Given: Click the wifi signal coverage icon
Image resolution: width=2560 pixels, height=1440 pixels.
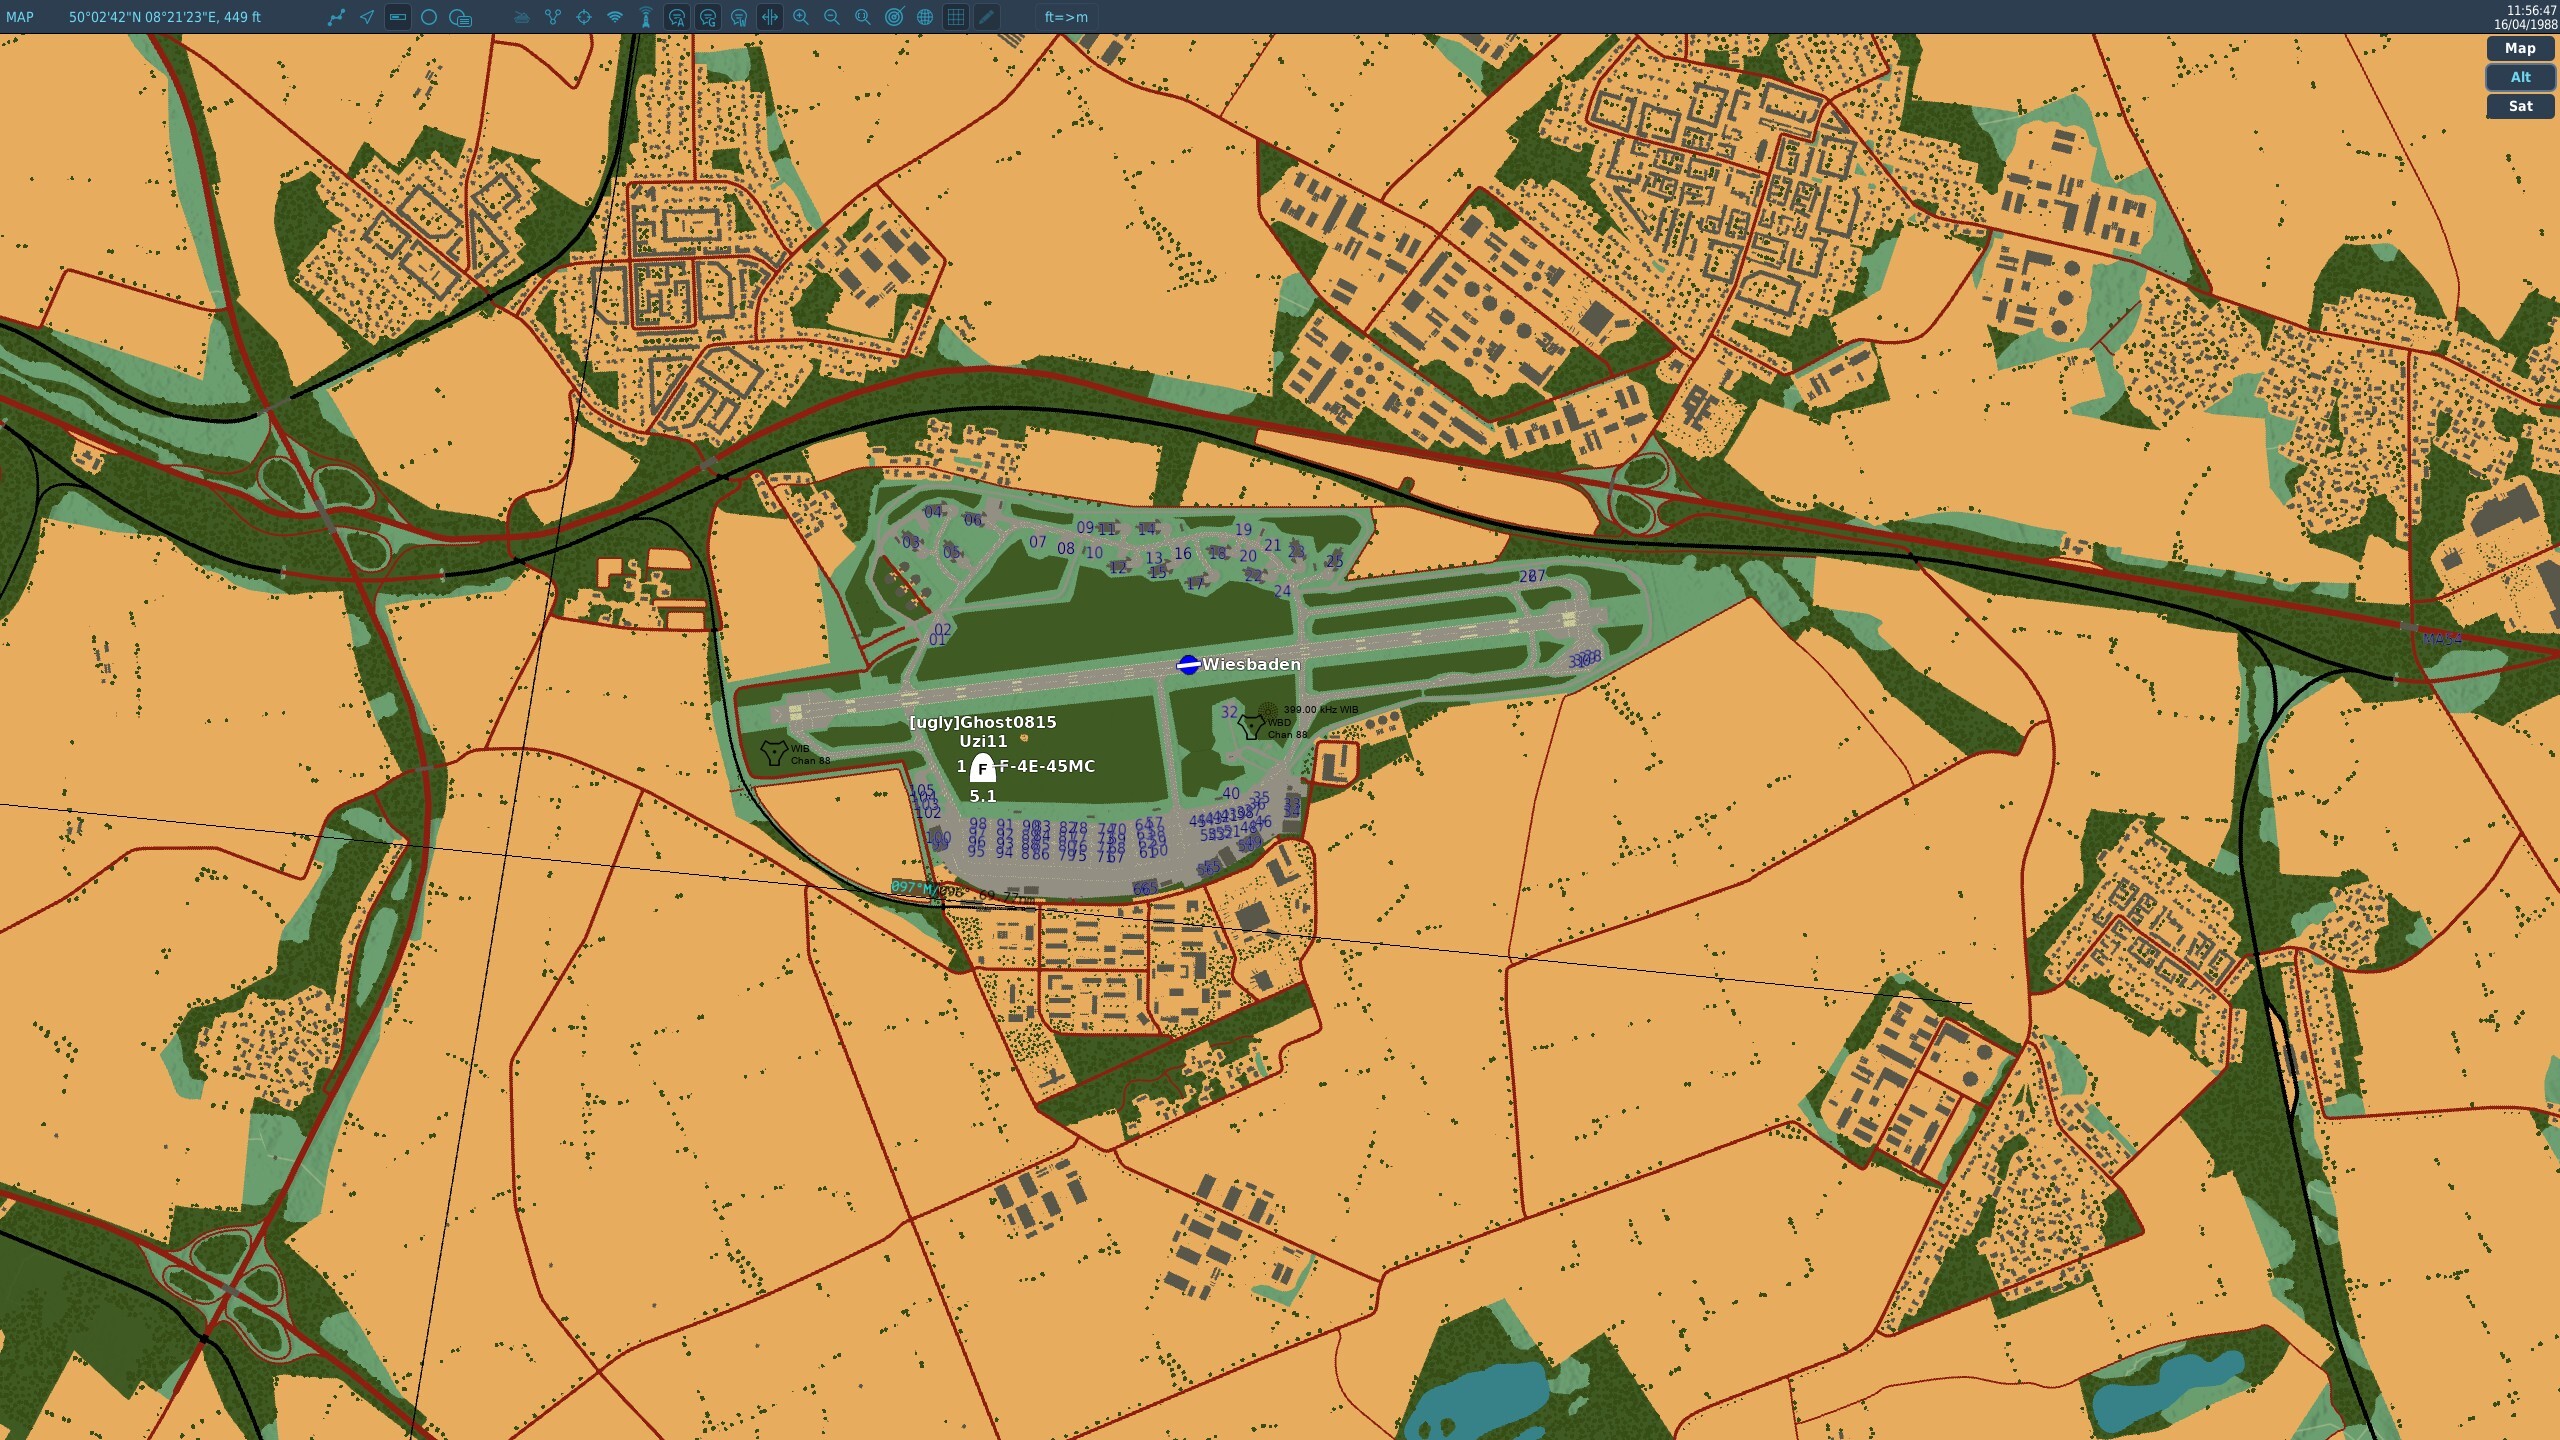Looking at the screenshot, I should click(615, 17).
